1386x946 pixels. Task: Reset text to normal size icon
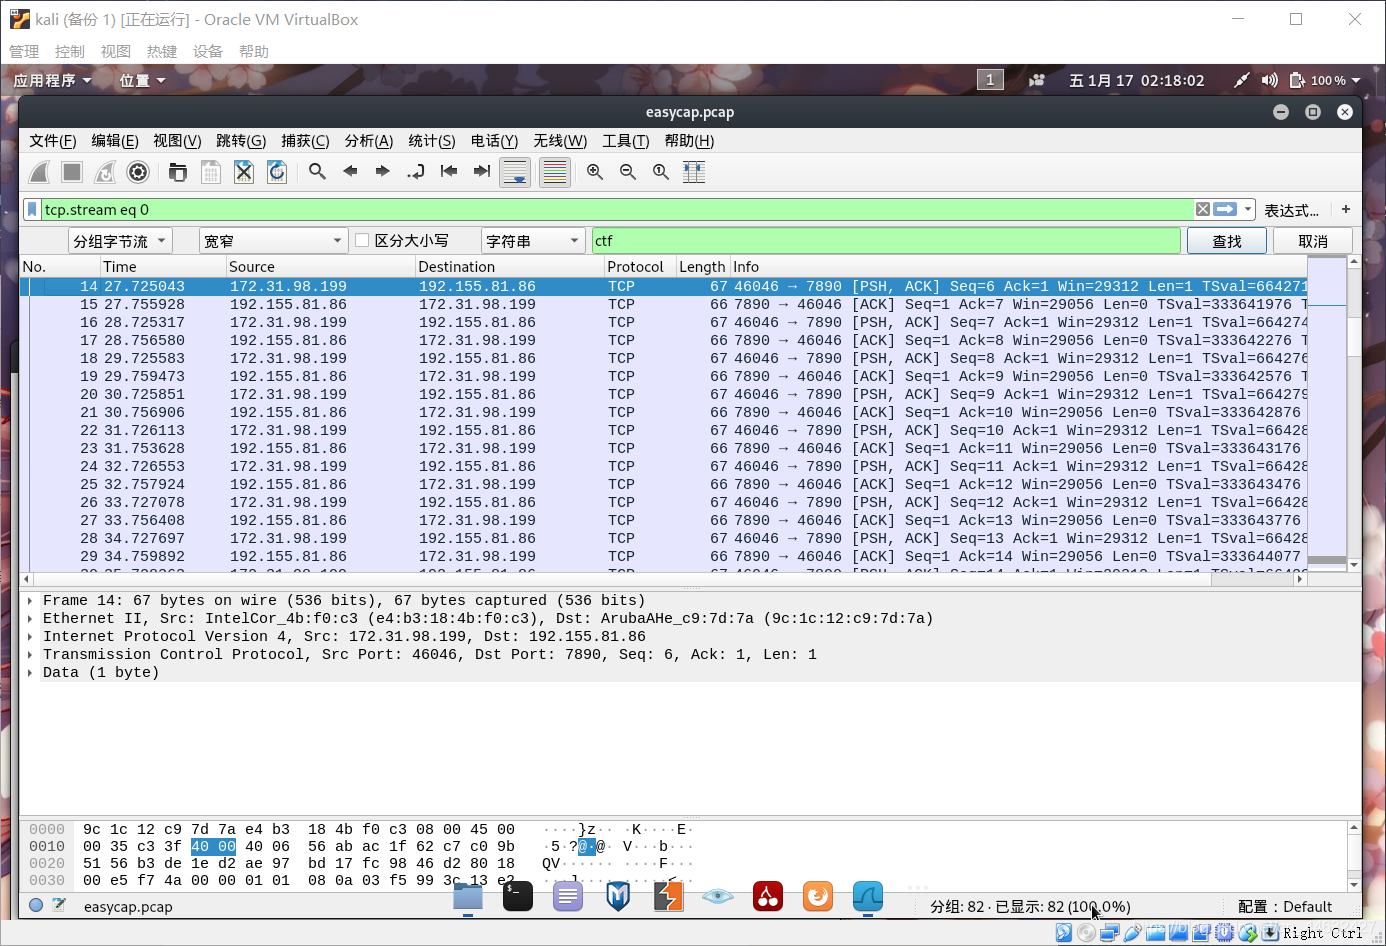click(661, 172)
